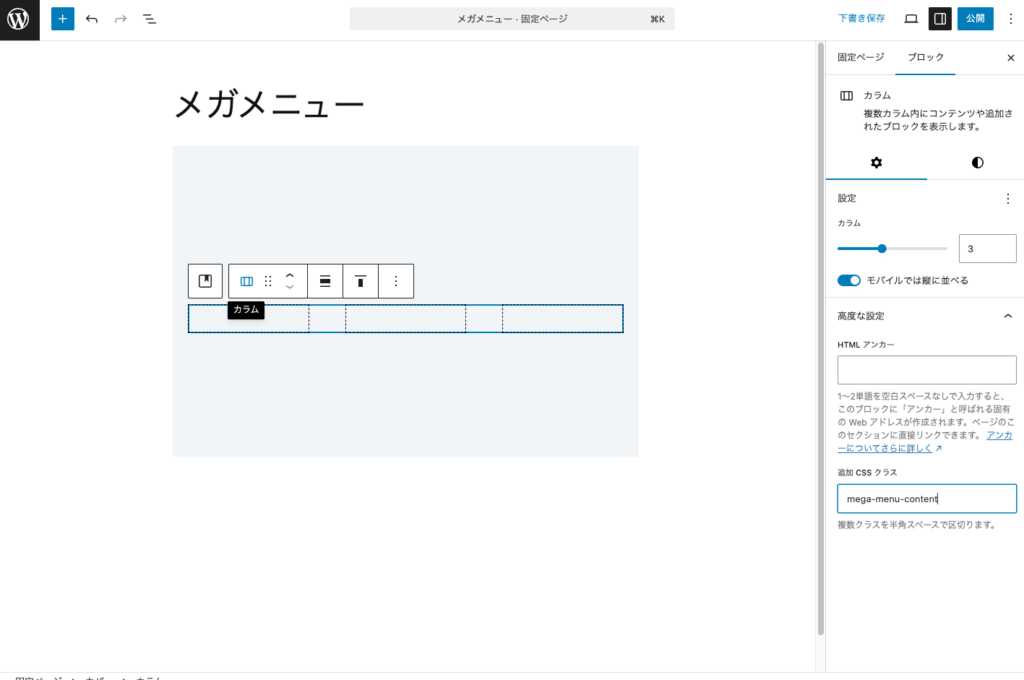Select the Columns block icon in the toolbar
The image size is (1024, 680).
point(245,281)
